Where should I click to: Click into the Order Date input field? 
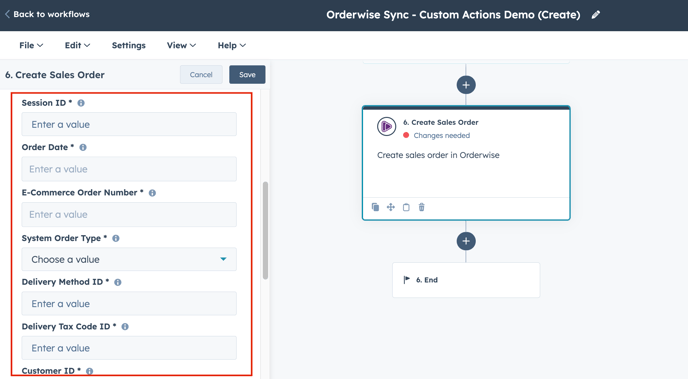[x=129, y=169]
